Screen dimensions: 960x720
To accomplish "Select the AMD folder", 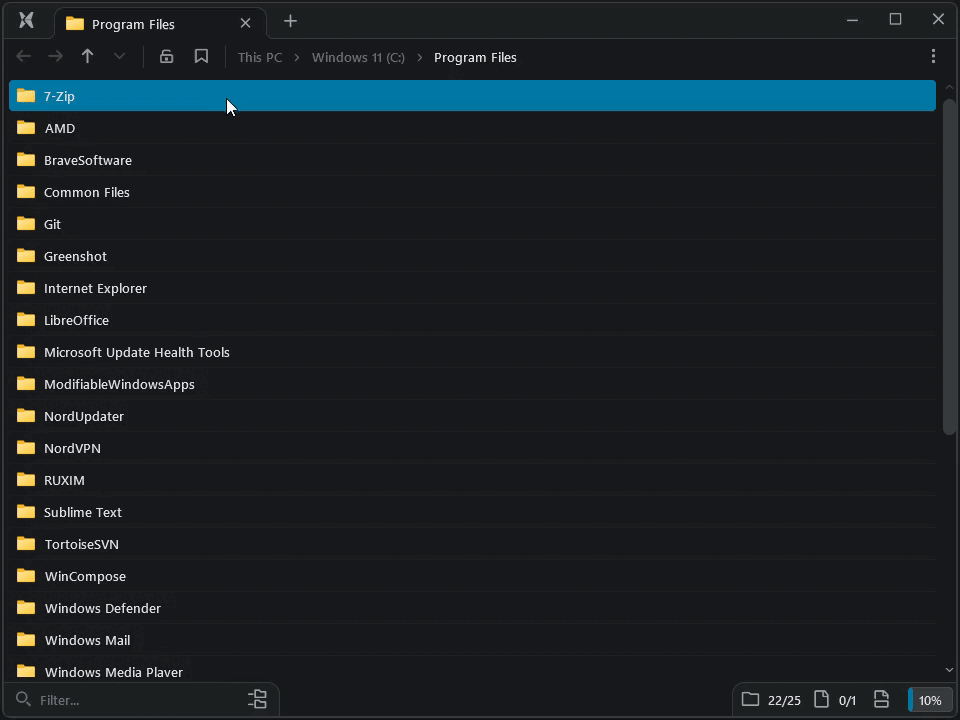I will (x=472, y=128).
